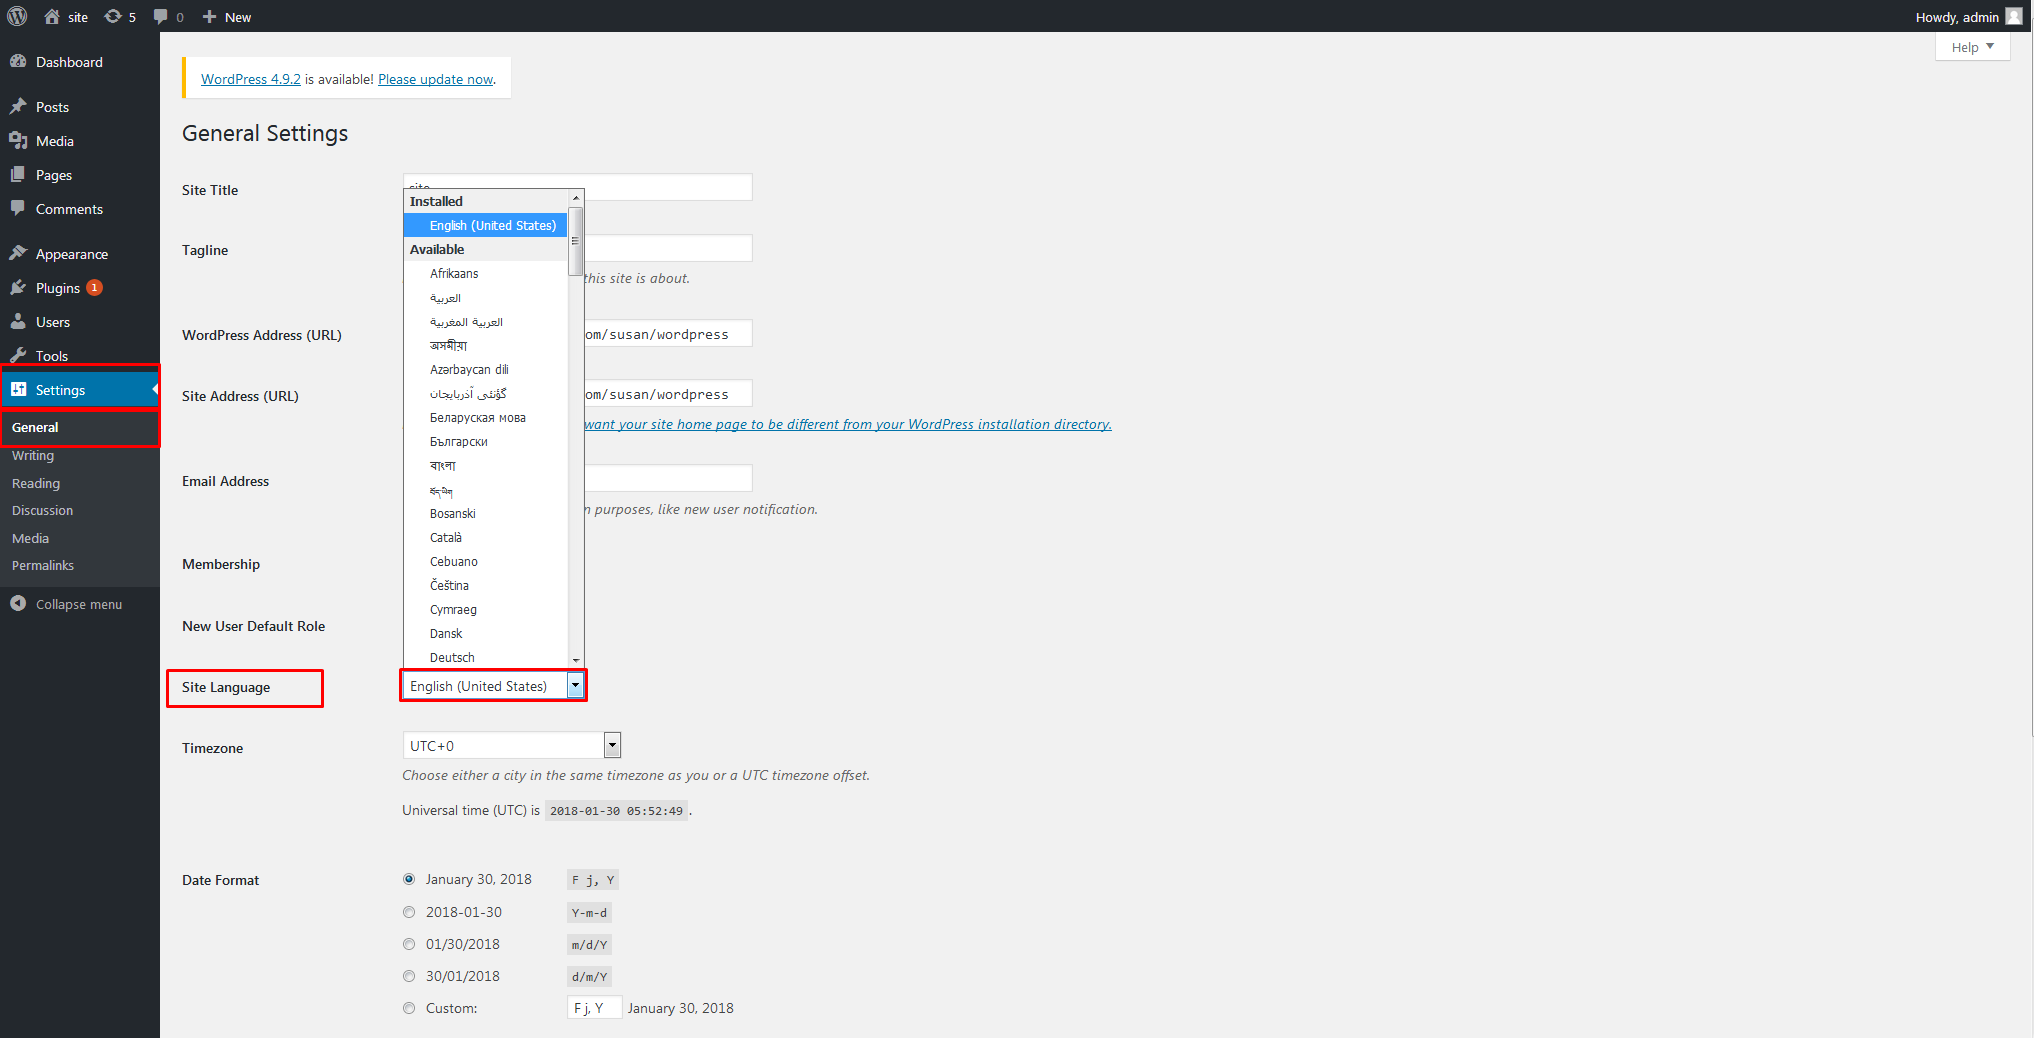The height and width of the screenshot is (1038, 2034).
Task: Choose Bosanski from language list
Action: (x=486, y=513)
